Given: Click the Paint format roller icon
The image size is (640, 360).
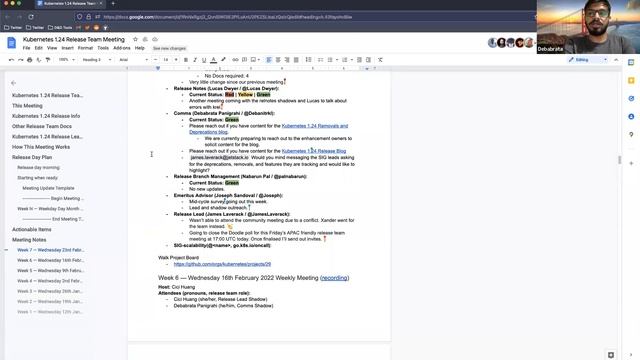Looking at the screenshot, I should (x=48, y=60).
